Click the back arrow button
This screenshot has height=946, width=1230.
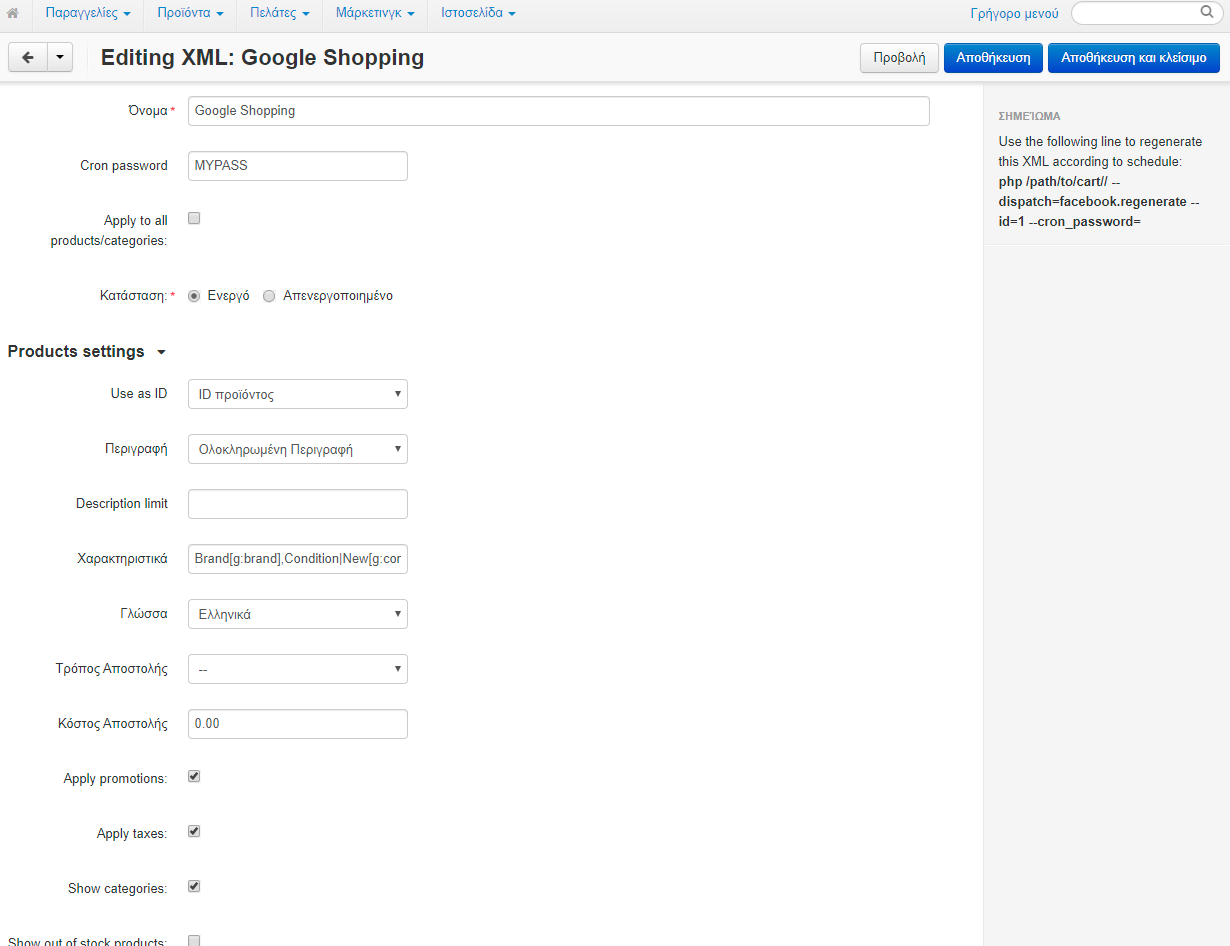point(28,58)
